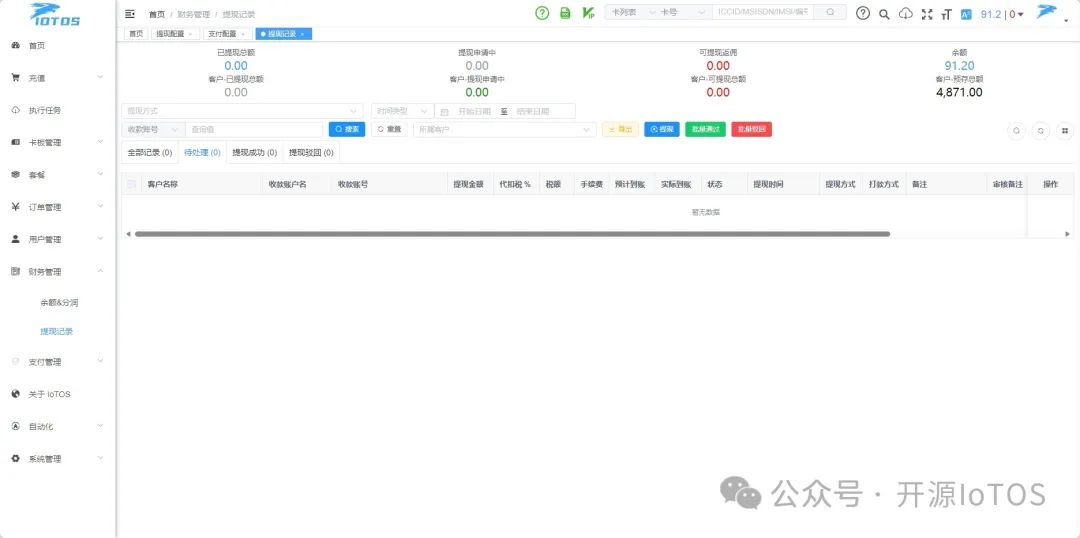Collapse the sidebar with the hamburger icon
Viewport: 1080px width, 538px height.
129,14
